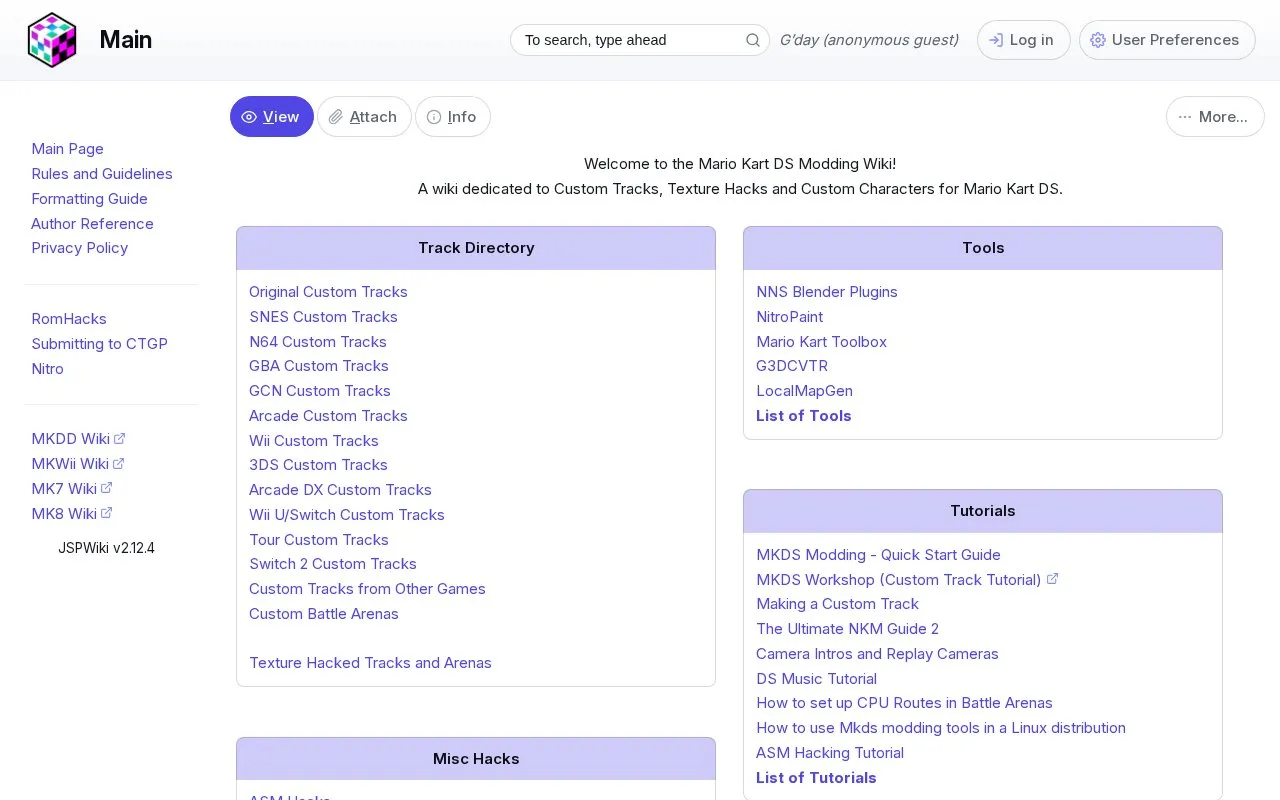Open the Formatting Guide link

(90, 199)
